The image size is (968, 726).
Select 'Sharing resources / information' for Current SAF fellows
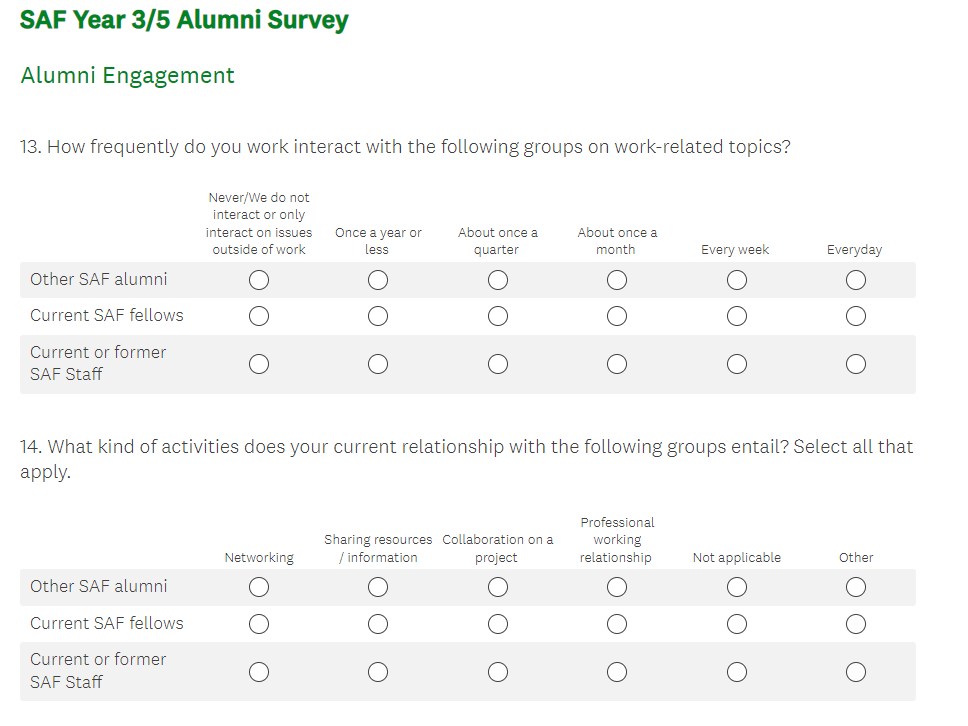(378, 624)
